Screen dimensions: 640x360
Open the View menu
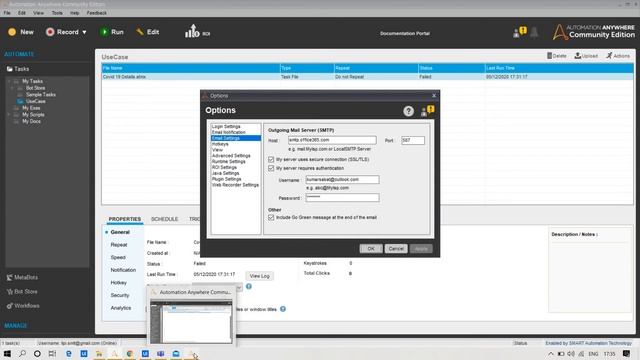tap(38, 13)
